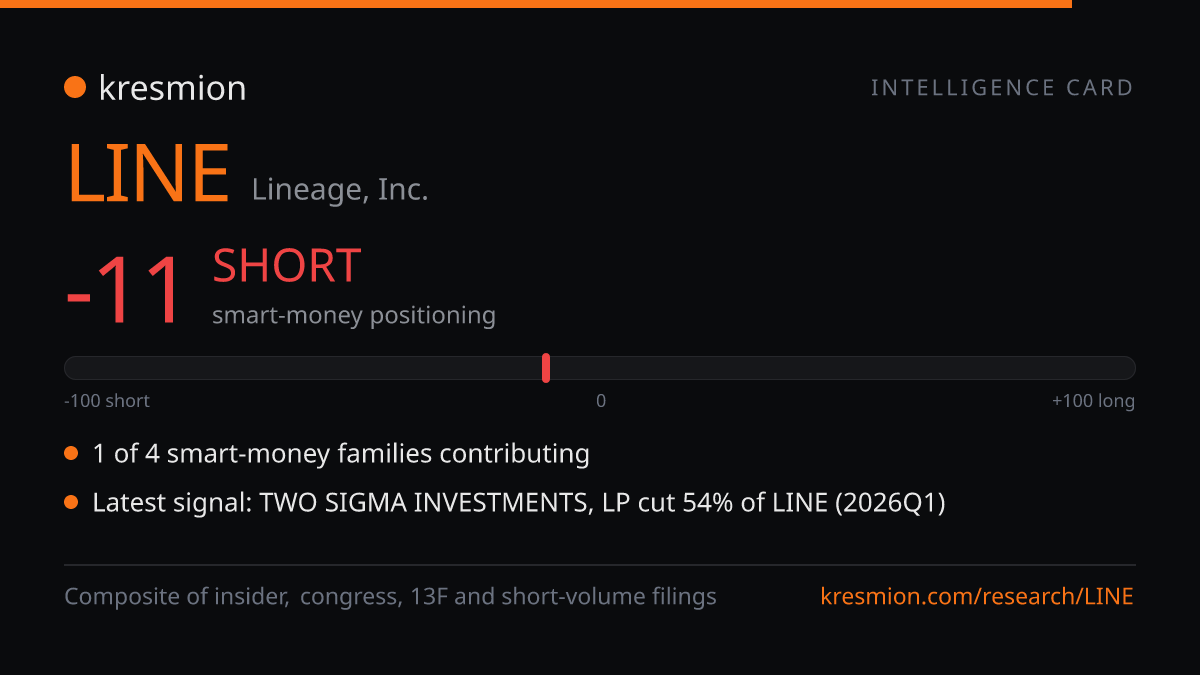The height and width of the screenshot is (675, 1200).
Task: Click the composite filings footer description
Action: (390, 597)
